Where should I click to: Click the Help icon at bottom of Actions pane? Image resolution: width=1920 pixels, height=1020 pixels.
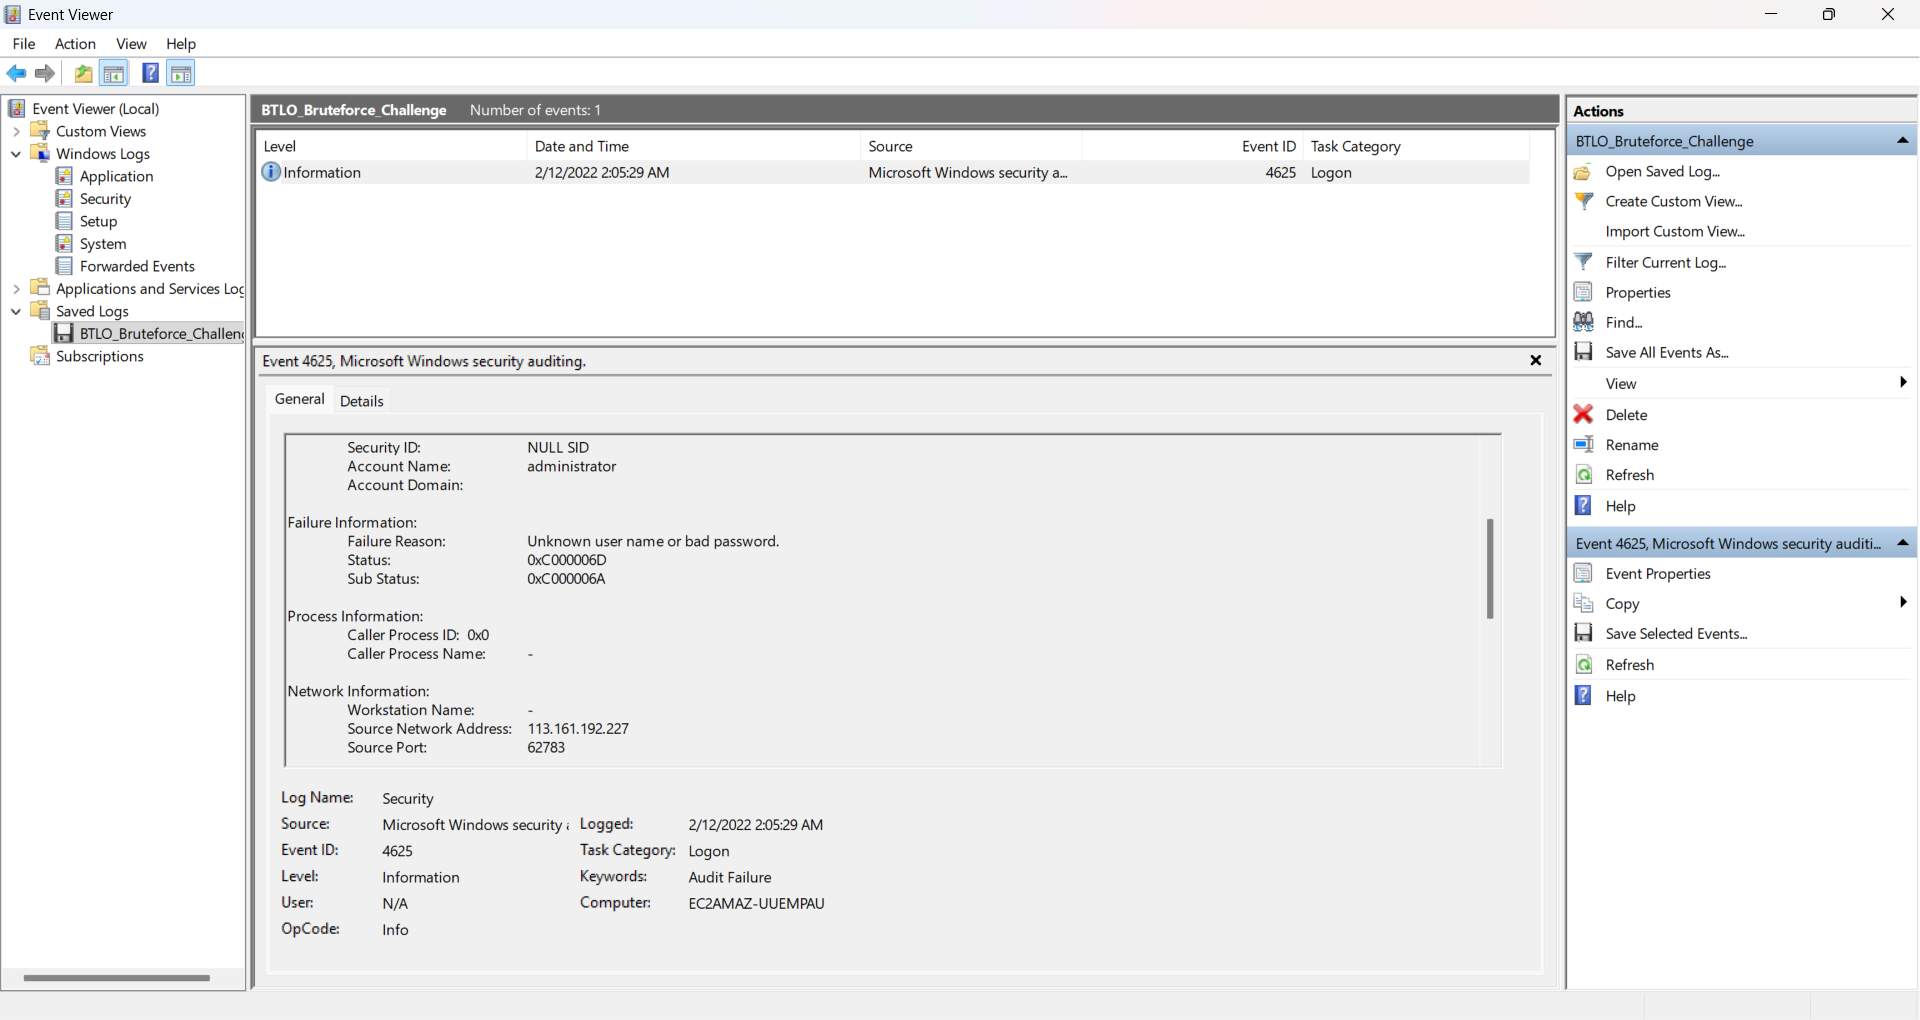tap(1583, 696)
